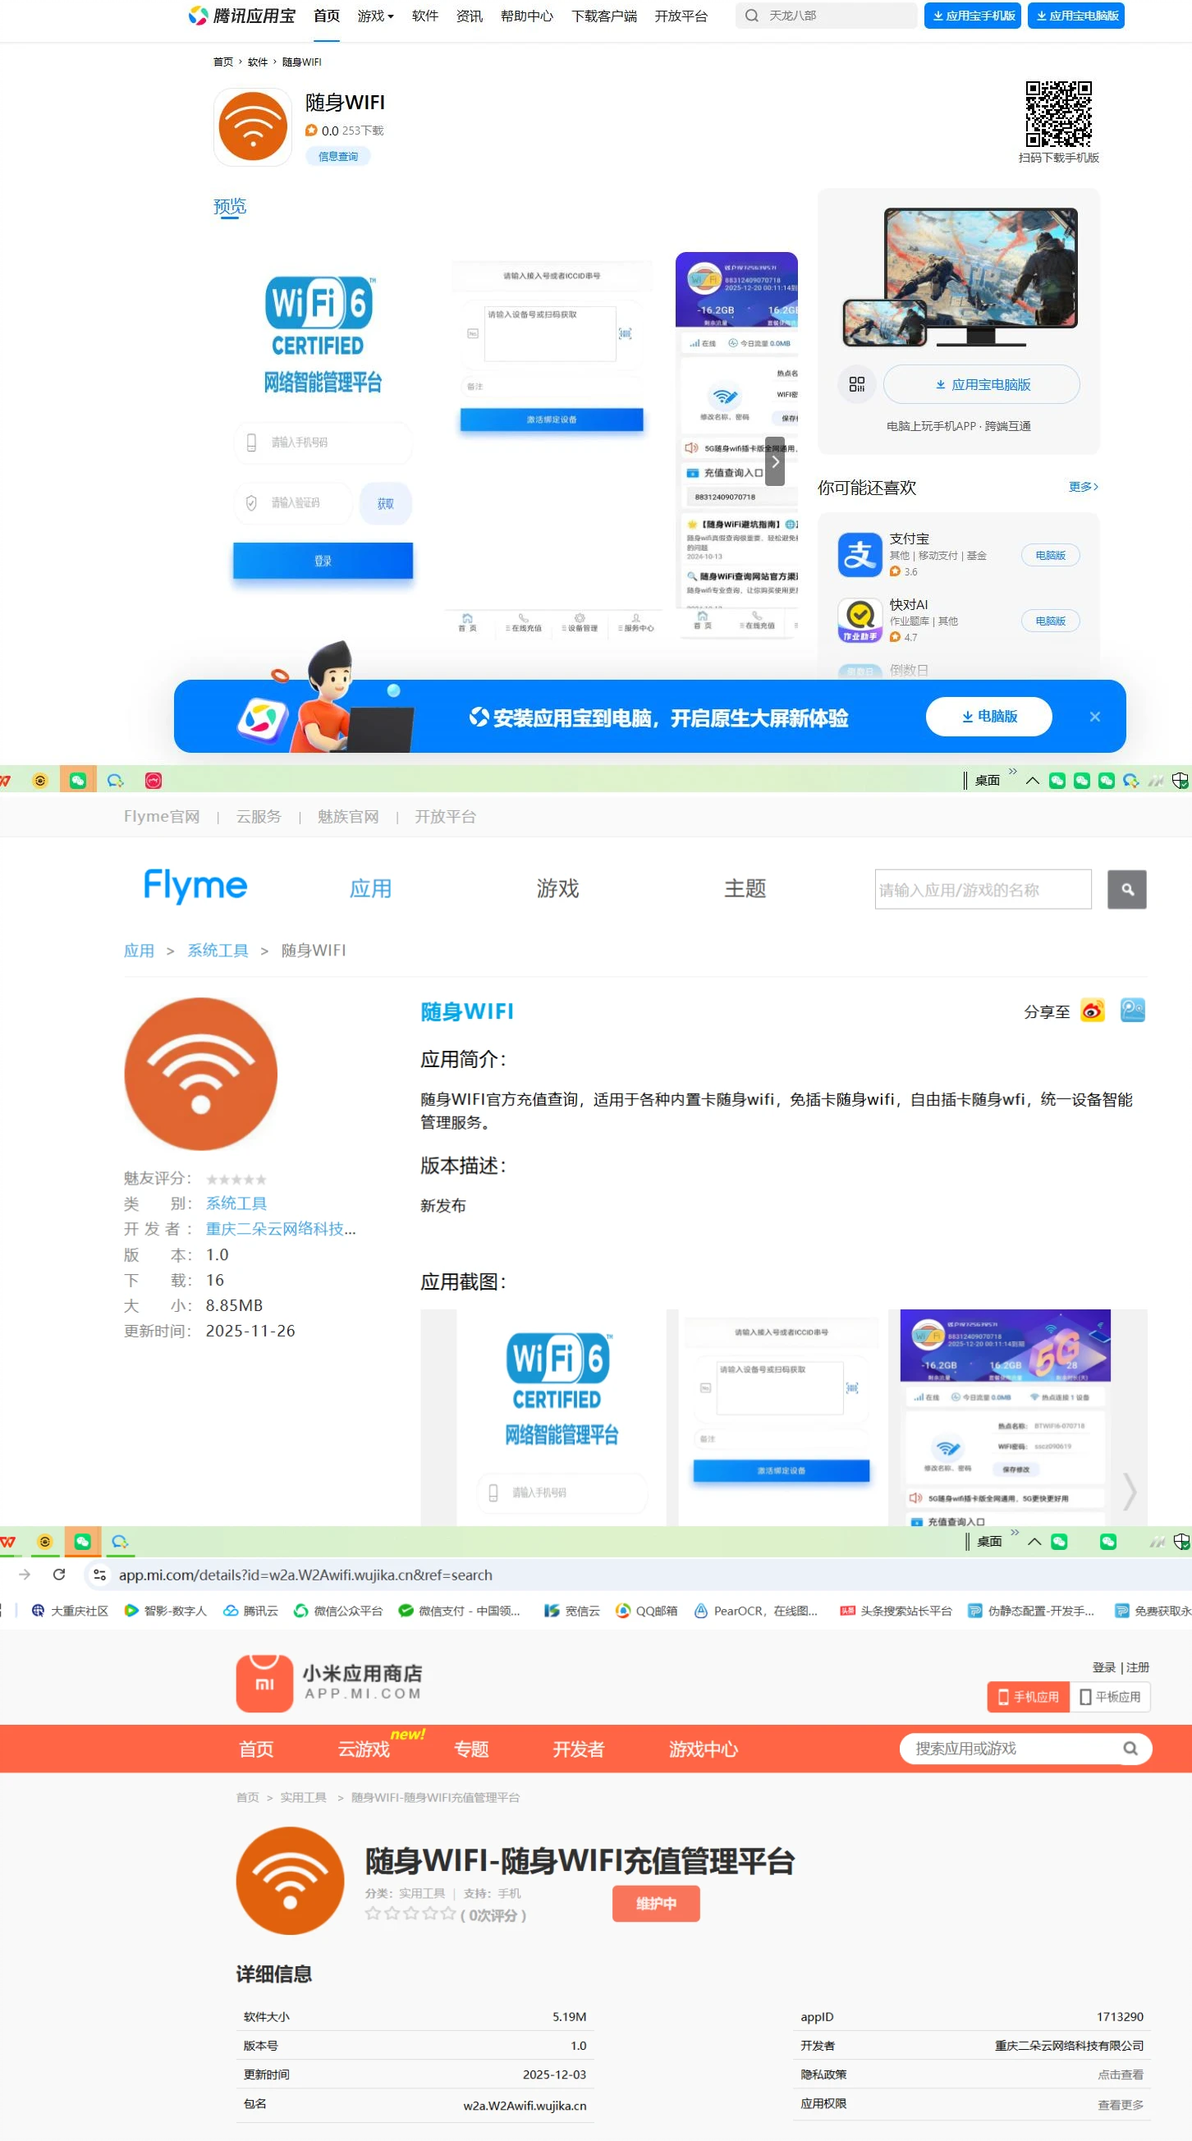This screenshot has height=2141, width=1192.
Task: Click the Flyme logo
Action: [196, 886]
